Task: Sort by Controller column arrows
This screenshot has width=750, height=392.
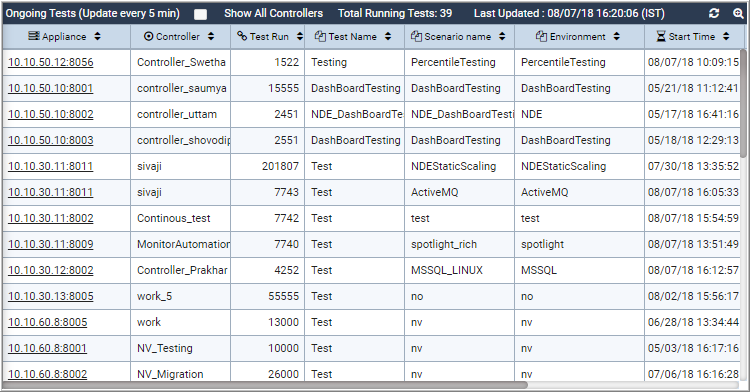Action: [211, 36]
